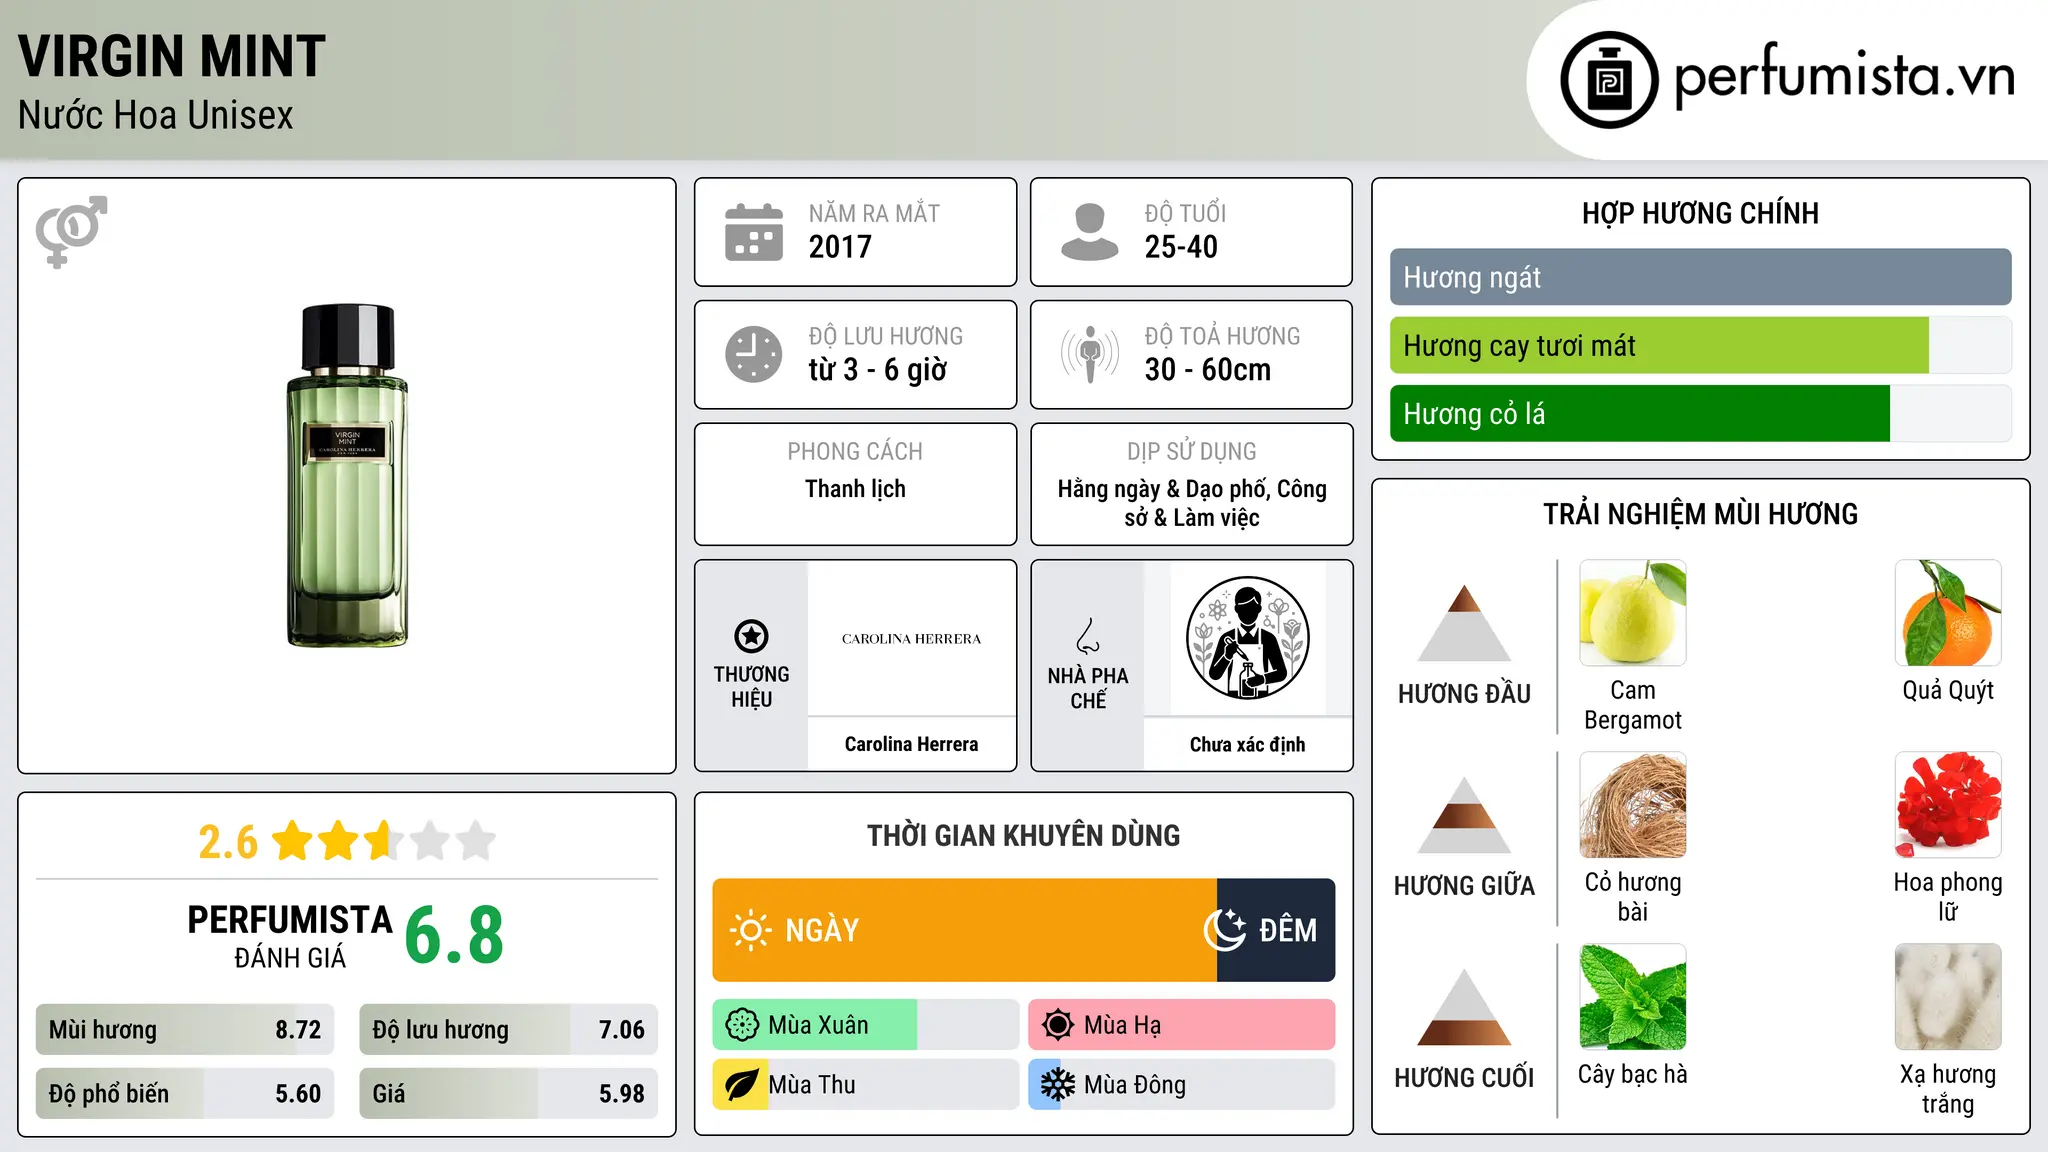Click the Mùa Đông season bar
2048x1152 pixels.
(x=1182, y=1085)
